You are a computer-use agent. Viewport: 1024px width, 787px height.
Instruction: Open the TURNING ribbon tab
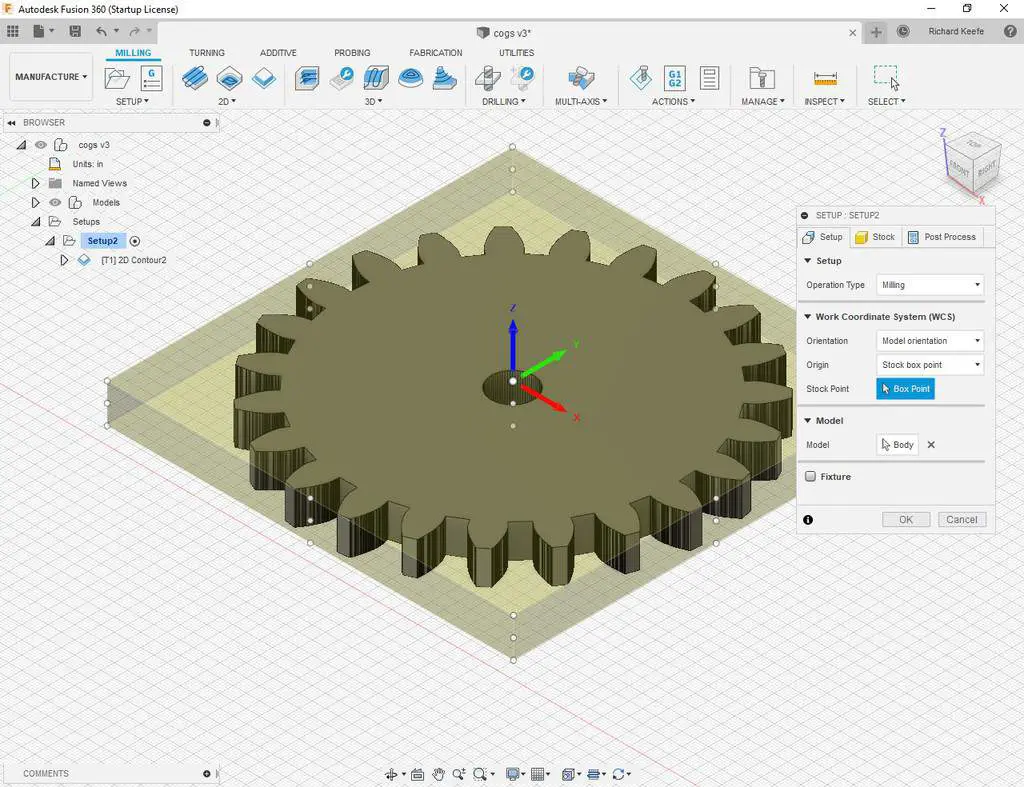point(207,52)
